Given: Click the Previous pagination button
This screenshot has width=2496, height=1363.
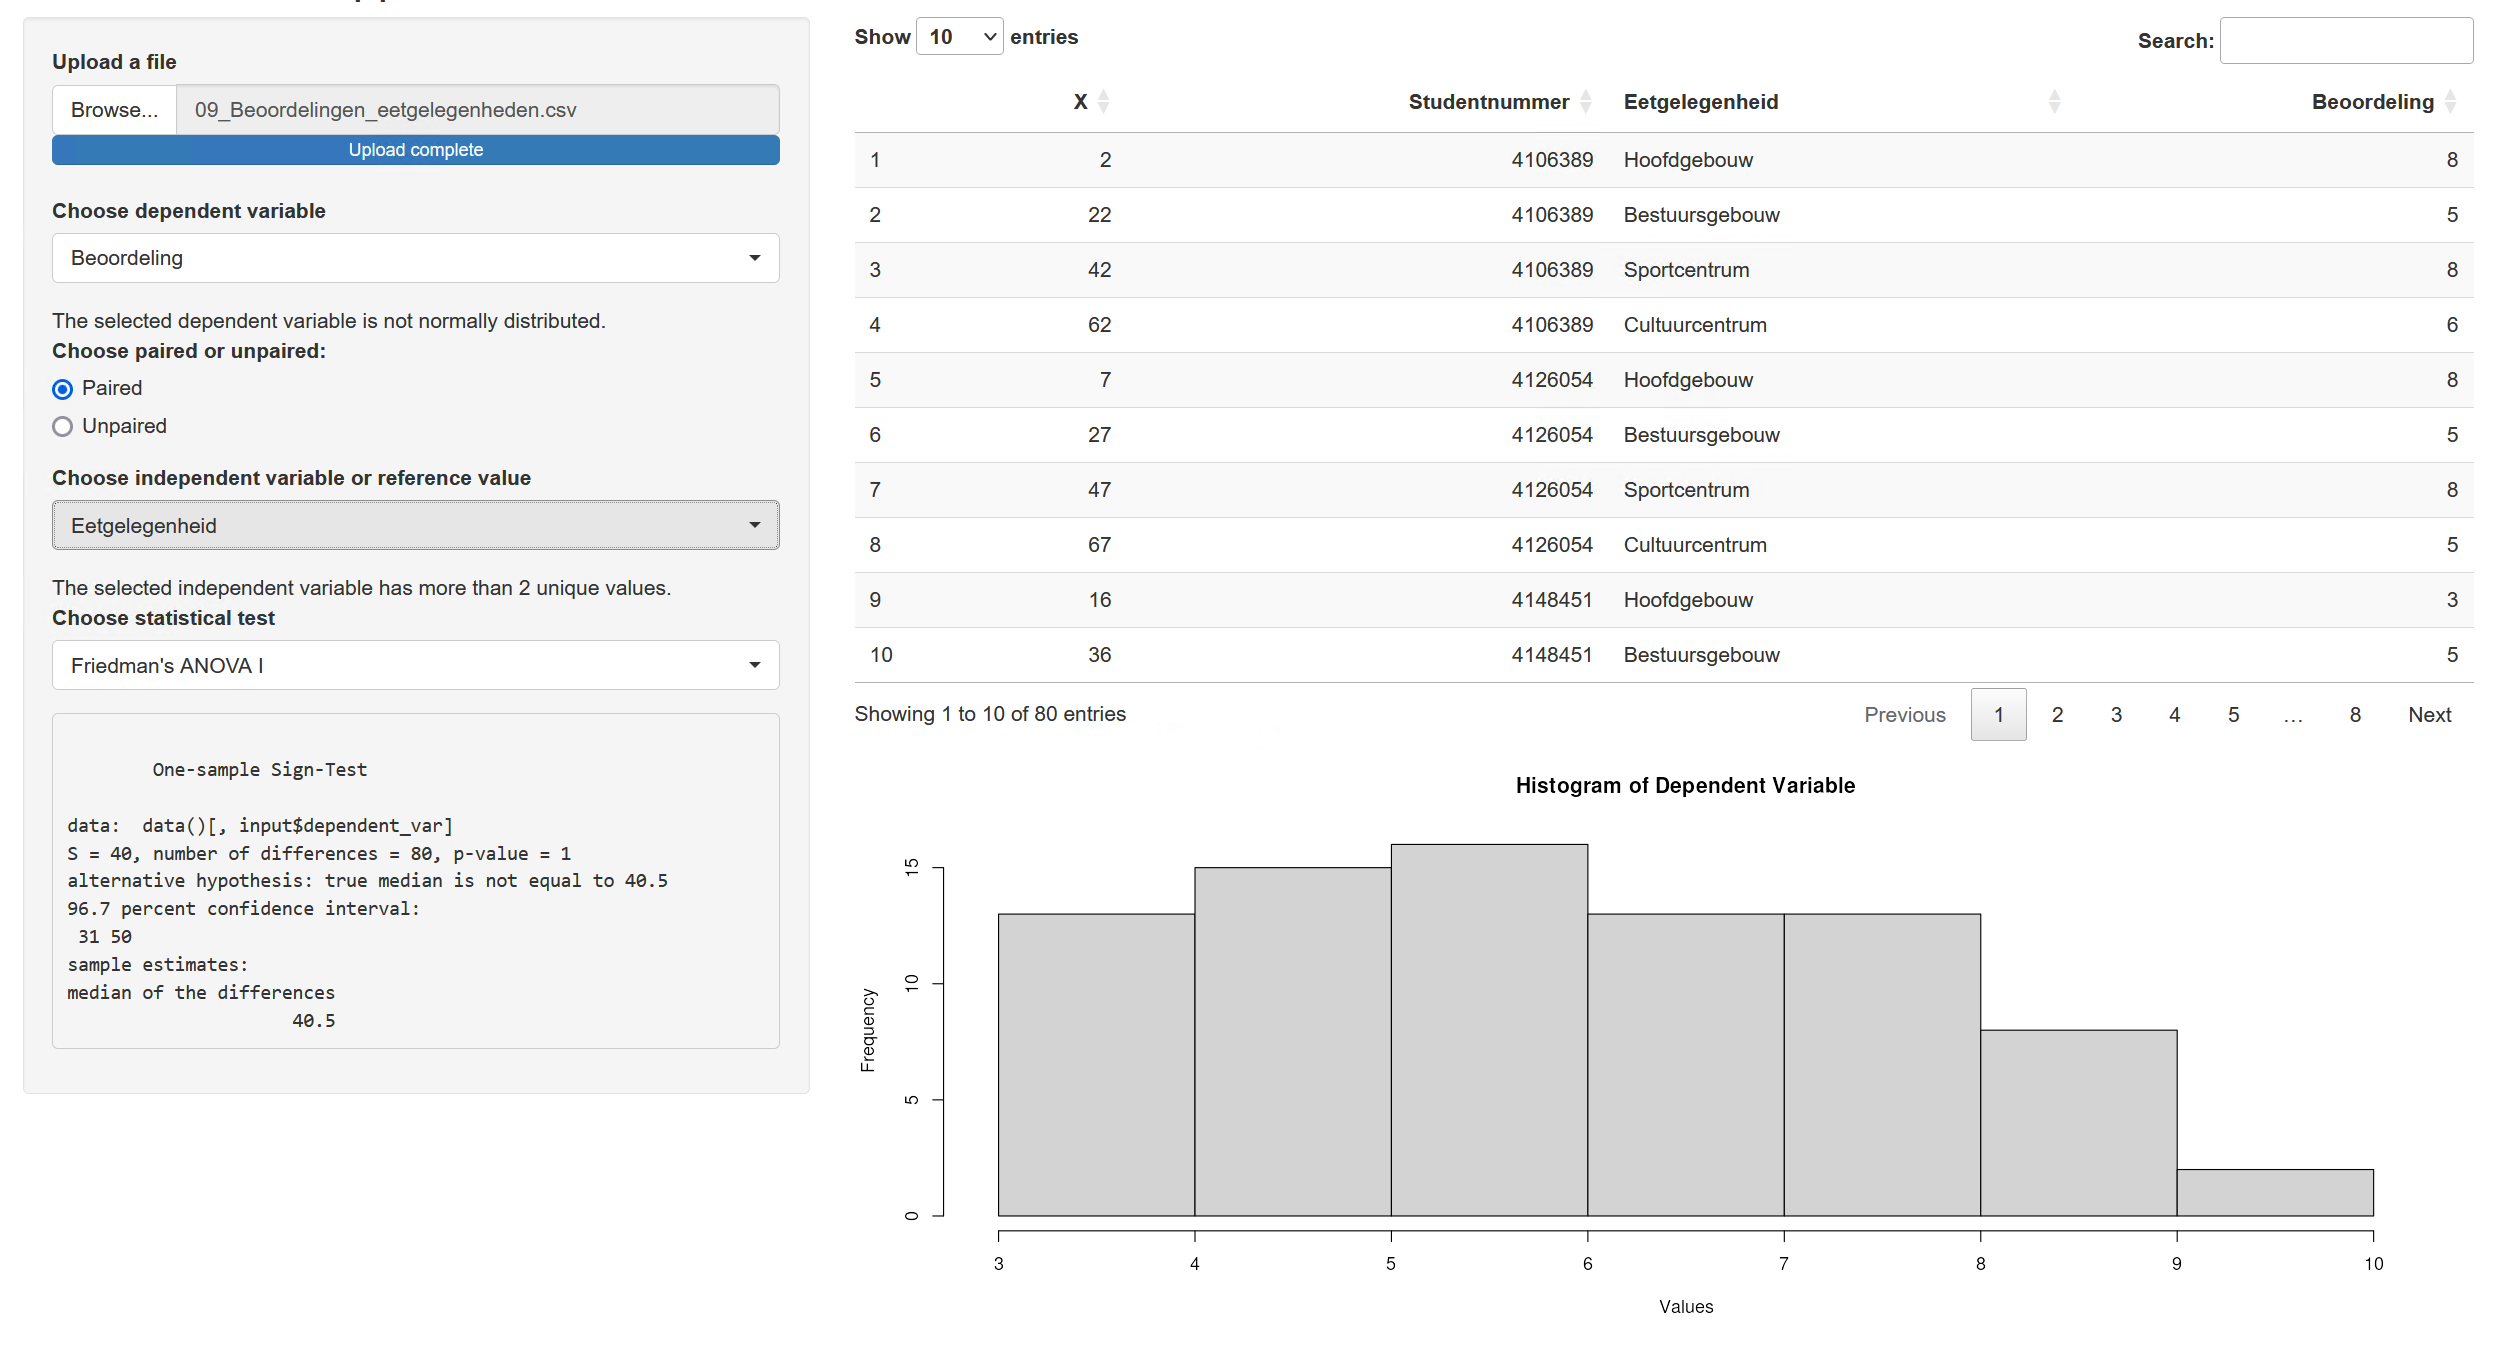Looking at the screenshot, I should click(x=1904, y=715).
